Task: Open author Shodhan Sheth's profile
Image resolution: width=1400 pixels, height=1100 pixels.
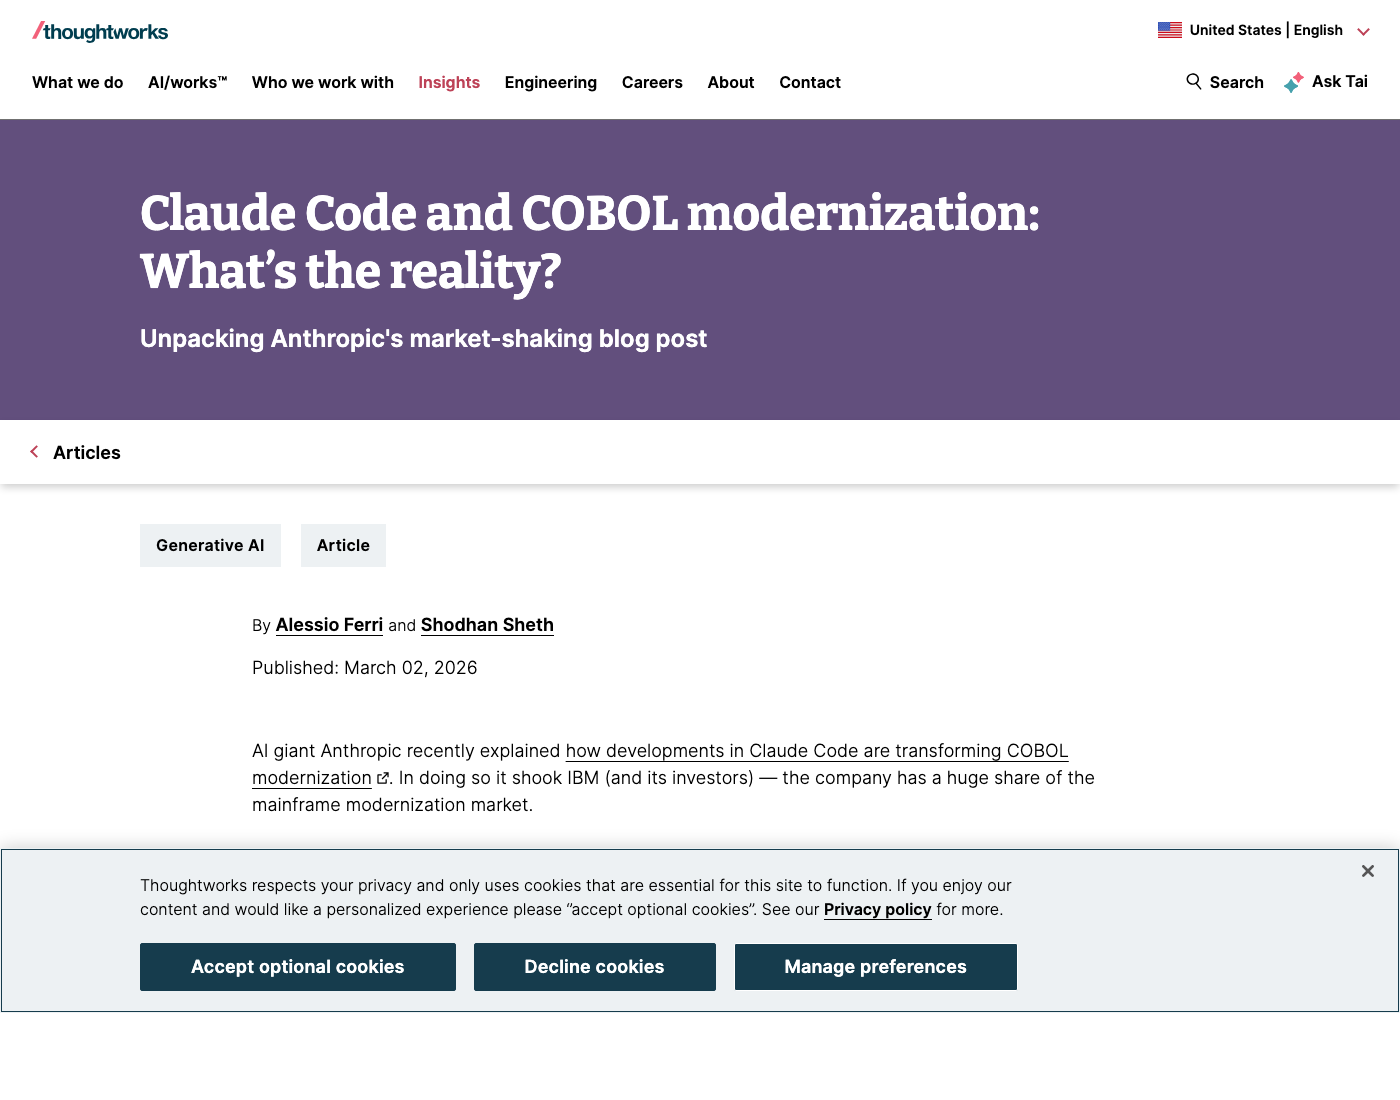Action: coord(487,625)
